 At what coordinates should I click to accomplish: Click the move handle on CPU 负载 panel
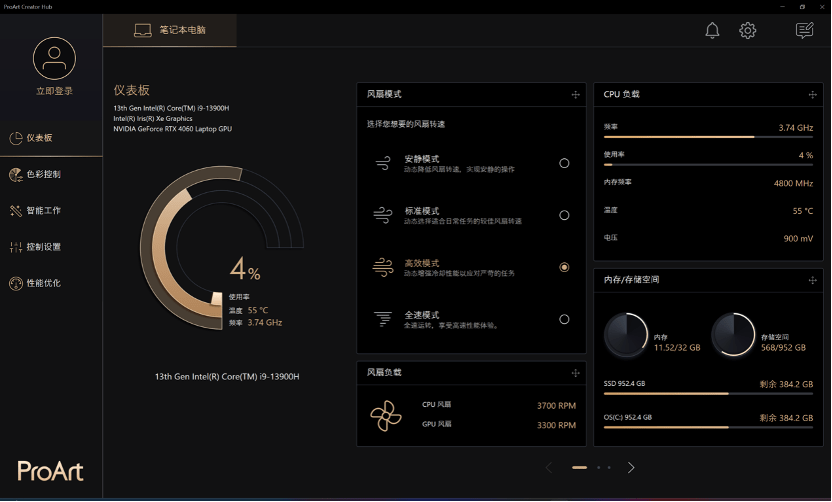coord(812,94)
